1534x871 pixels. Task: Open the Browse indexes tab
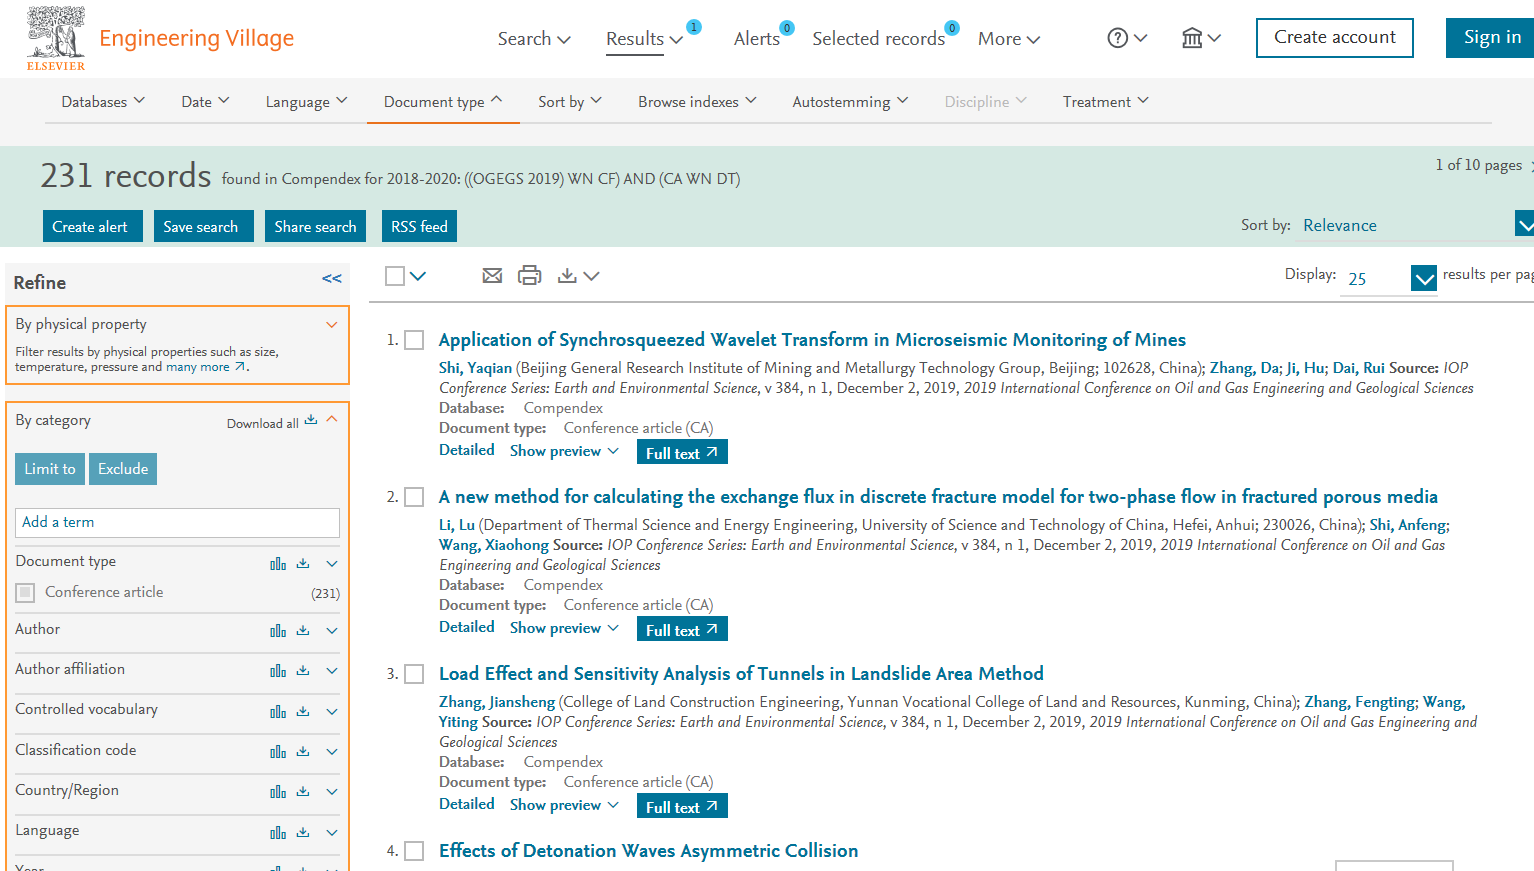pos(697,102)
